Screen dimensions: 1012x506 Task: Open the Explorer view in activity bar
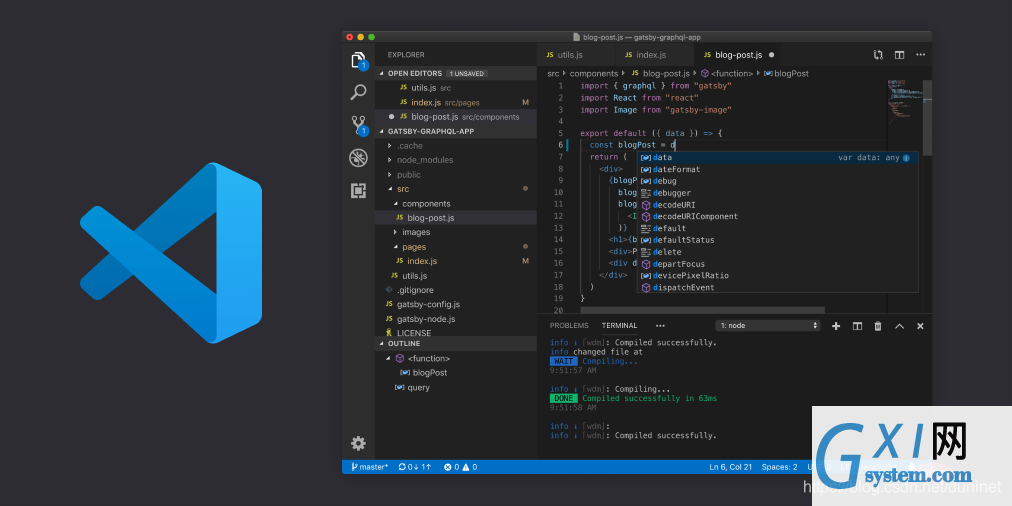[x=358, y=60]
